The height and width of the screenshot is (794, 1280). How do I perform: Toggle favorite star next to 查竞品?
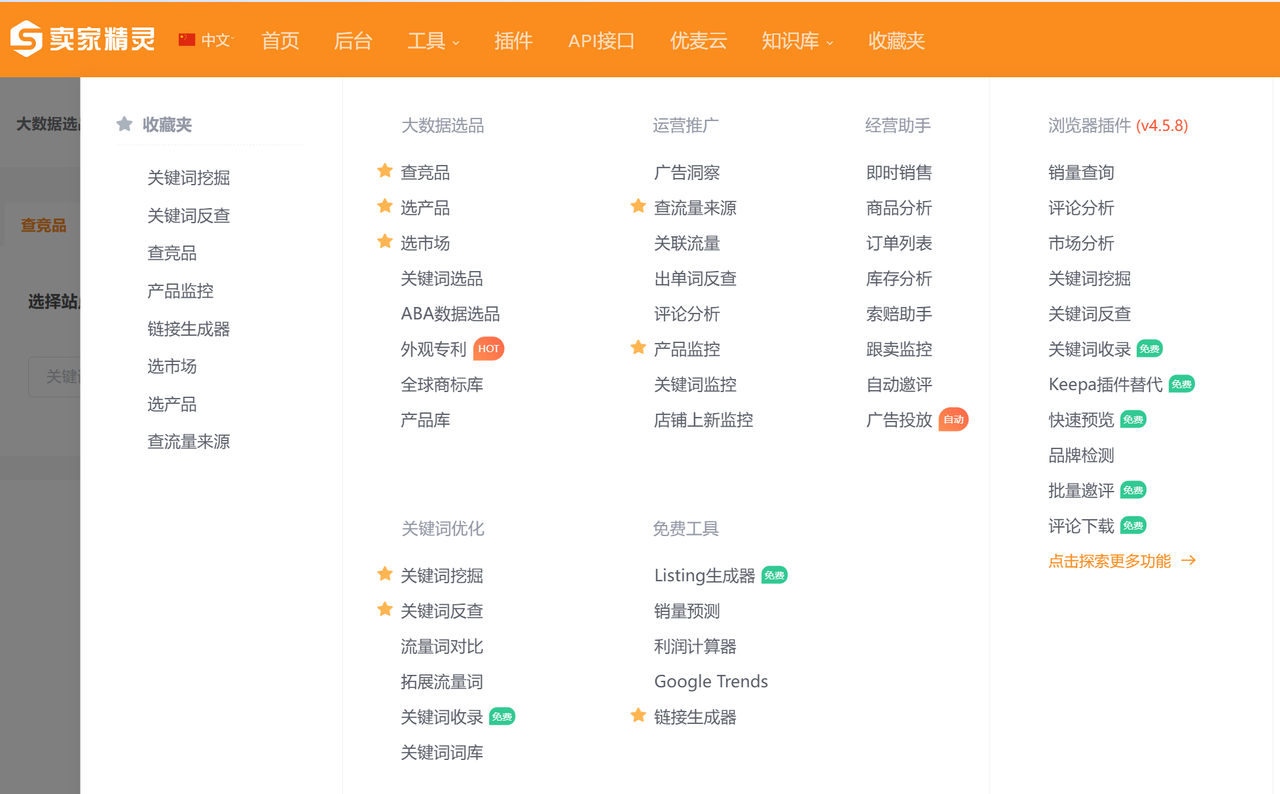pos(385,171)
